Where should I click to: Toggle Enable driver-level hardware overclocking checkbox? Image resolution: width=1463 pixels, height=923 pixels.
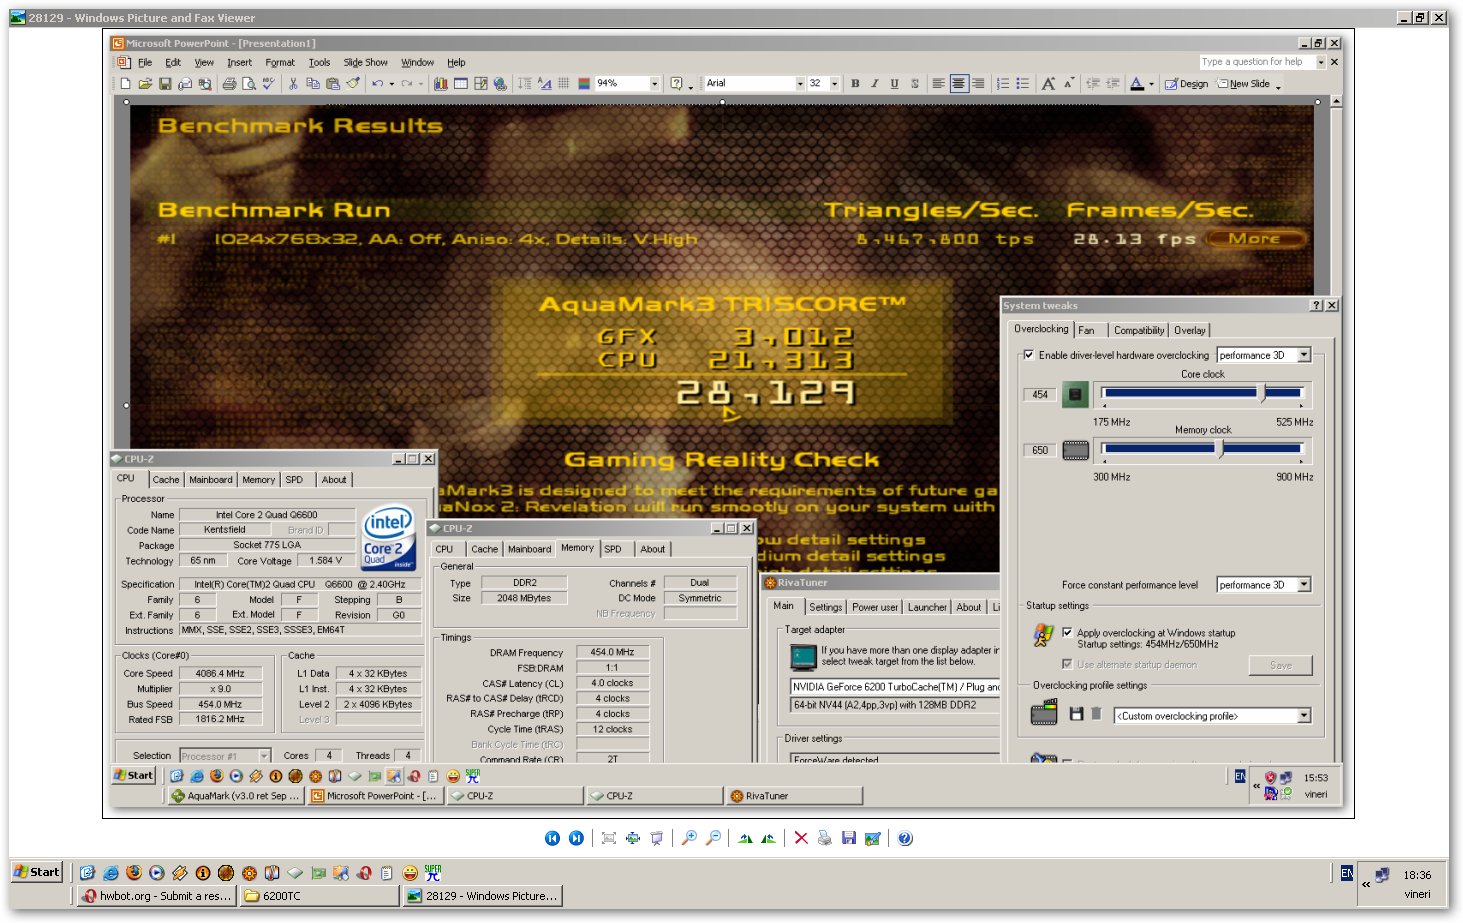pyautogui.click(x=1028, y=355)
